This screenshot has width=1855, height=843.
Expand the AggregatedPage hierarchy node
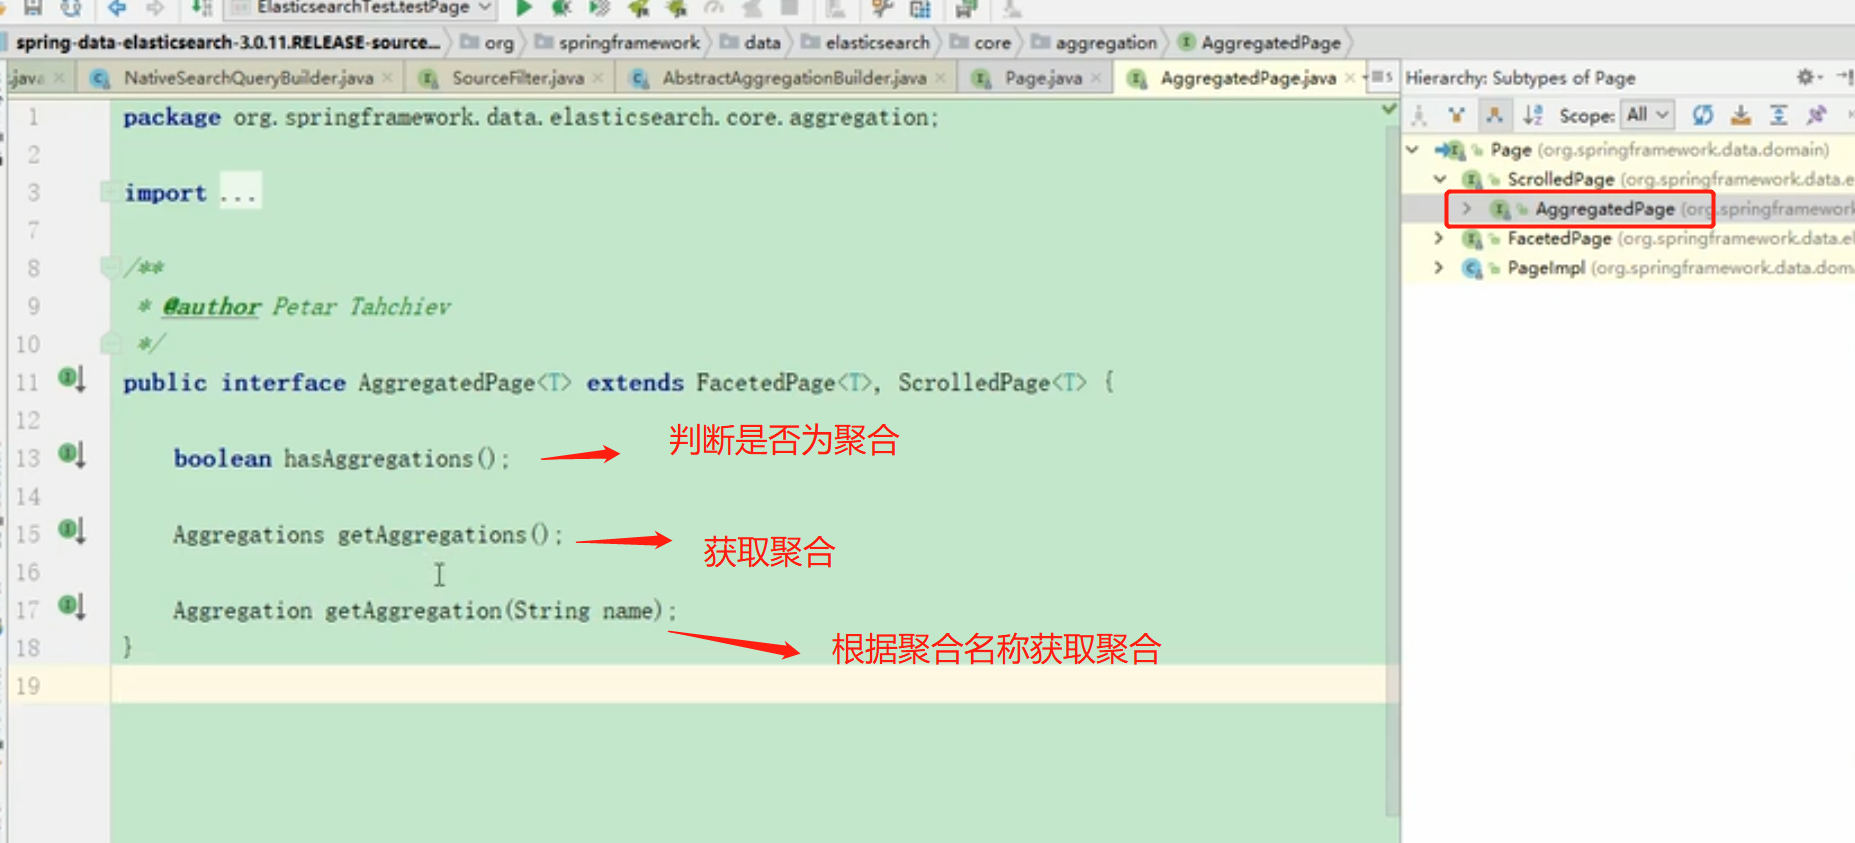pyautogui.click(x=1467, y=209)
